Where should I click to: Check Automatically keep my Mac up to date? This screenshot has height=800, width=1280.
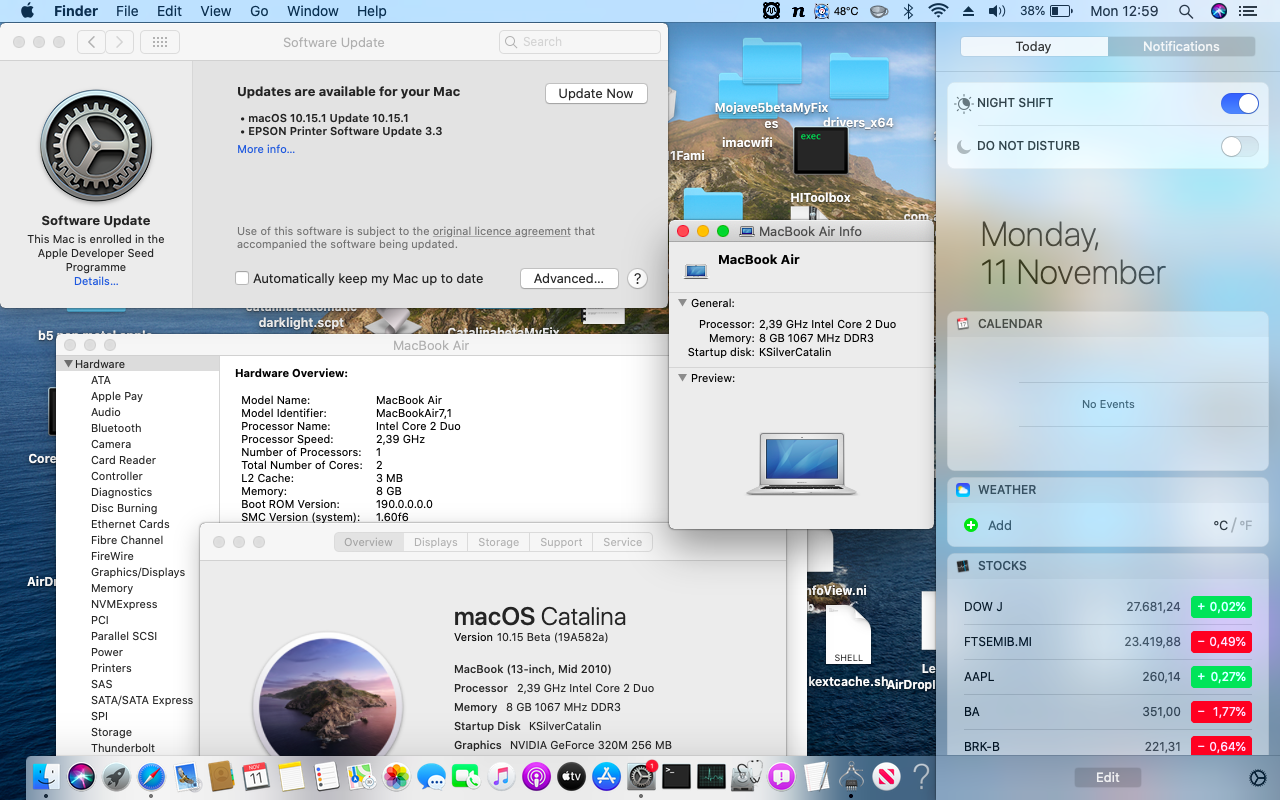[x=242, y=278]
